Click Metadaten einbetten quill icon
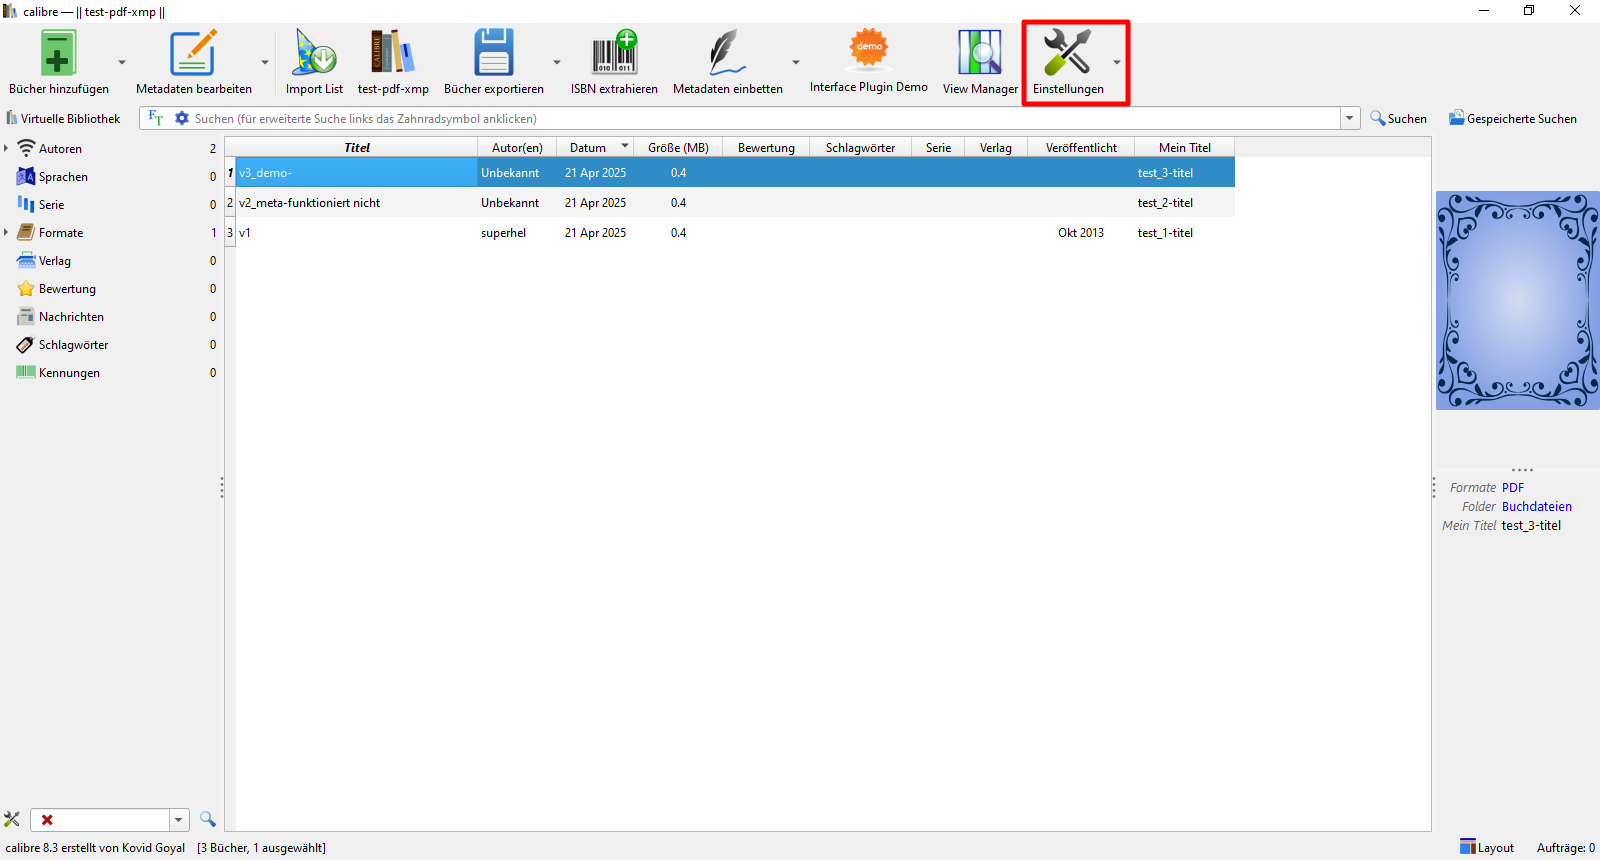 pyautogui.click(x=727, y=53)
